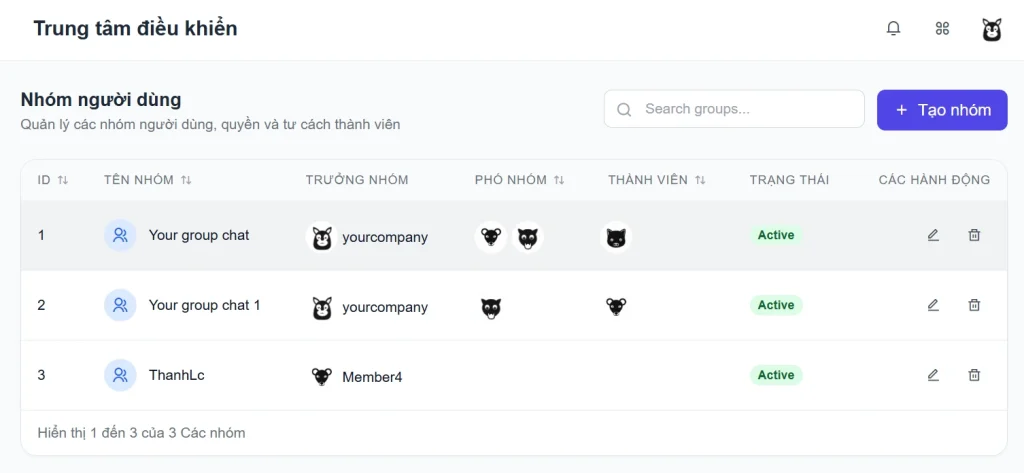Edit the "Your group chat 1" group
Viewport: 1024px width, 473px height.
coord(933,305)
